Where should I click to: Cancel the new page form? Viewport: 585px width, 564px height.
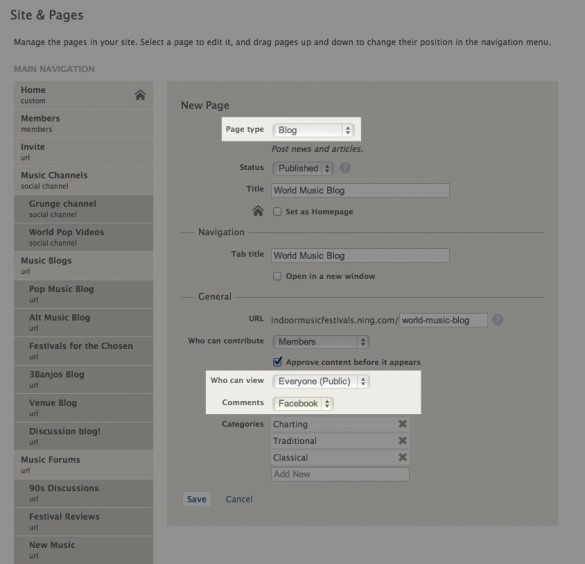(239, 499)
